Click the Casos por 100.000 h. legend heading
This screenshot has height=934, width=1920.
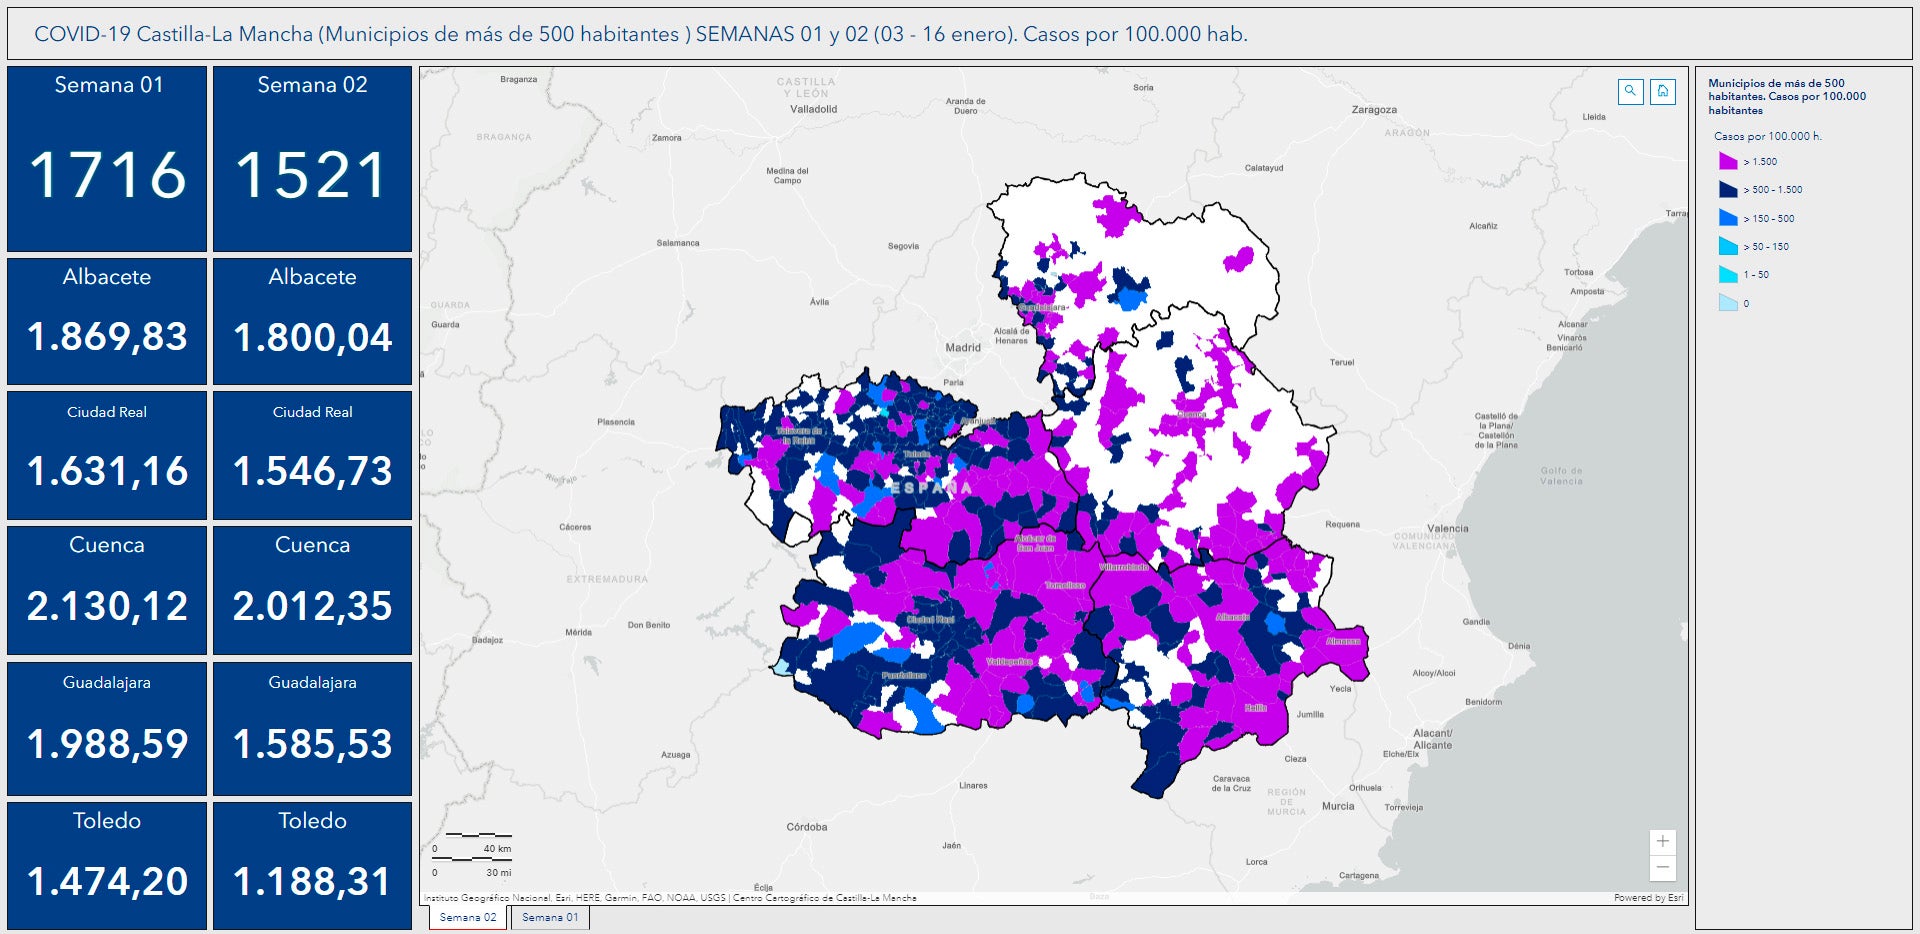pos(1767,136)
